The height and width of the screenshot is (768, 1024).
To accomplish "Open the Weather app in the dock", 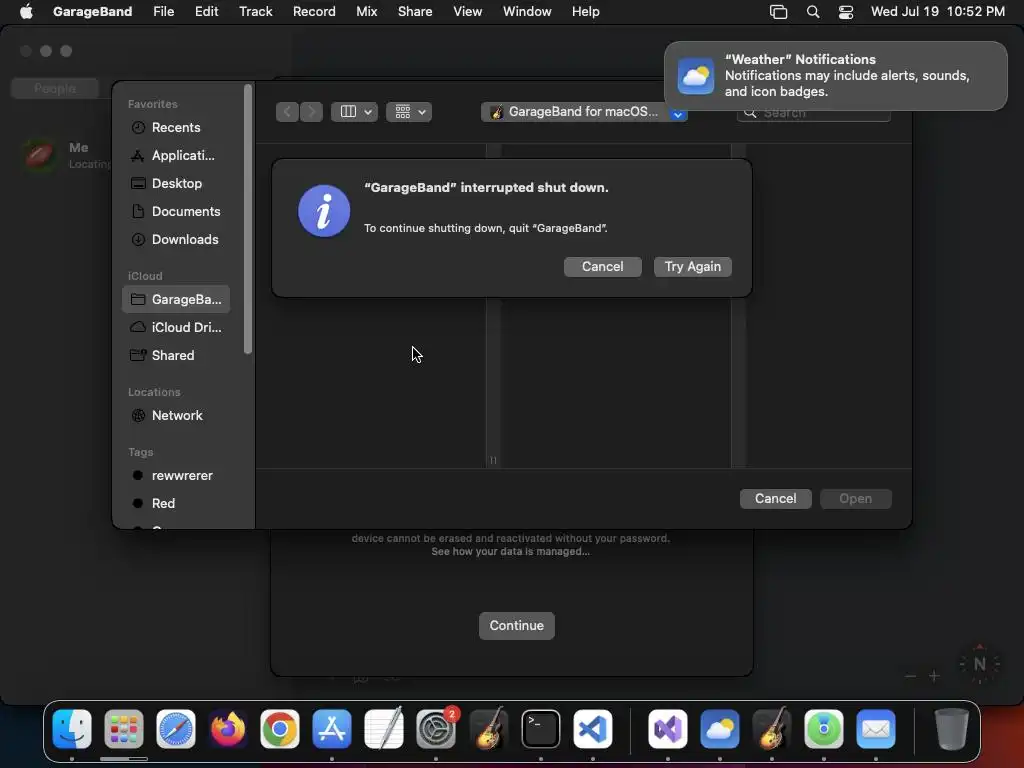I will (720, 729).
